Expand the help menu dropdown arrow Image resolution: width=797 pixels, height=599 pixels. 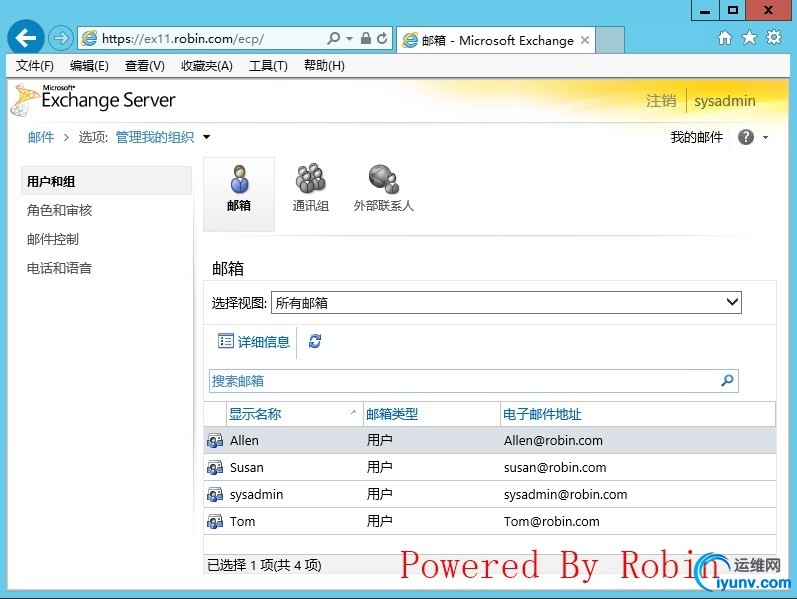click(765, 137)
